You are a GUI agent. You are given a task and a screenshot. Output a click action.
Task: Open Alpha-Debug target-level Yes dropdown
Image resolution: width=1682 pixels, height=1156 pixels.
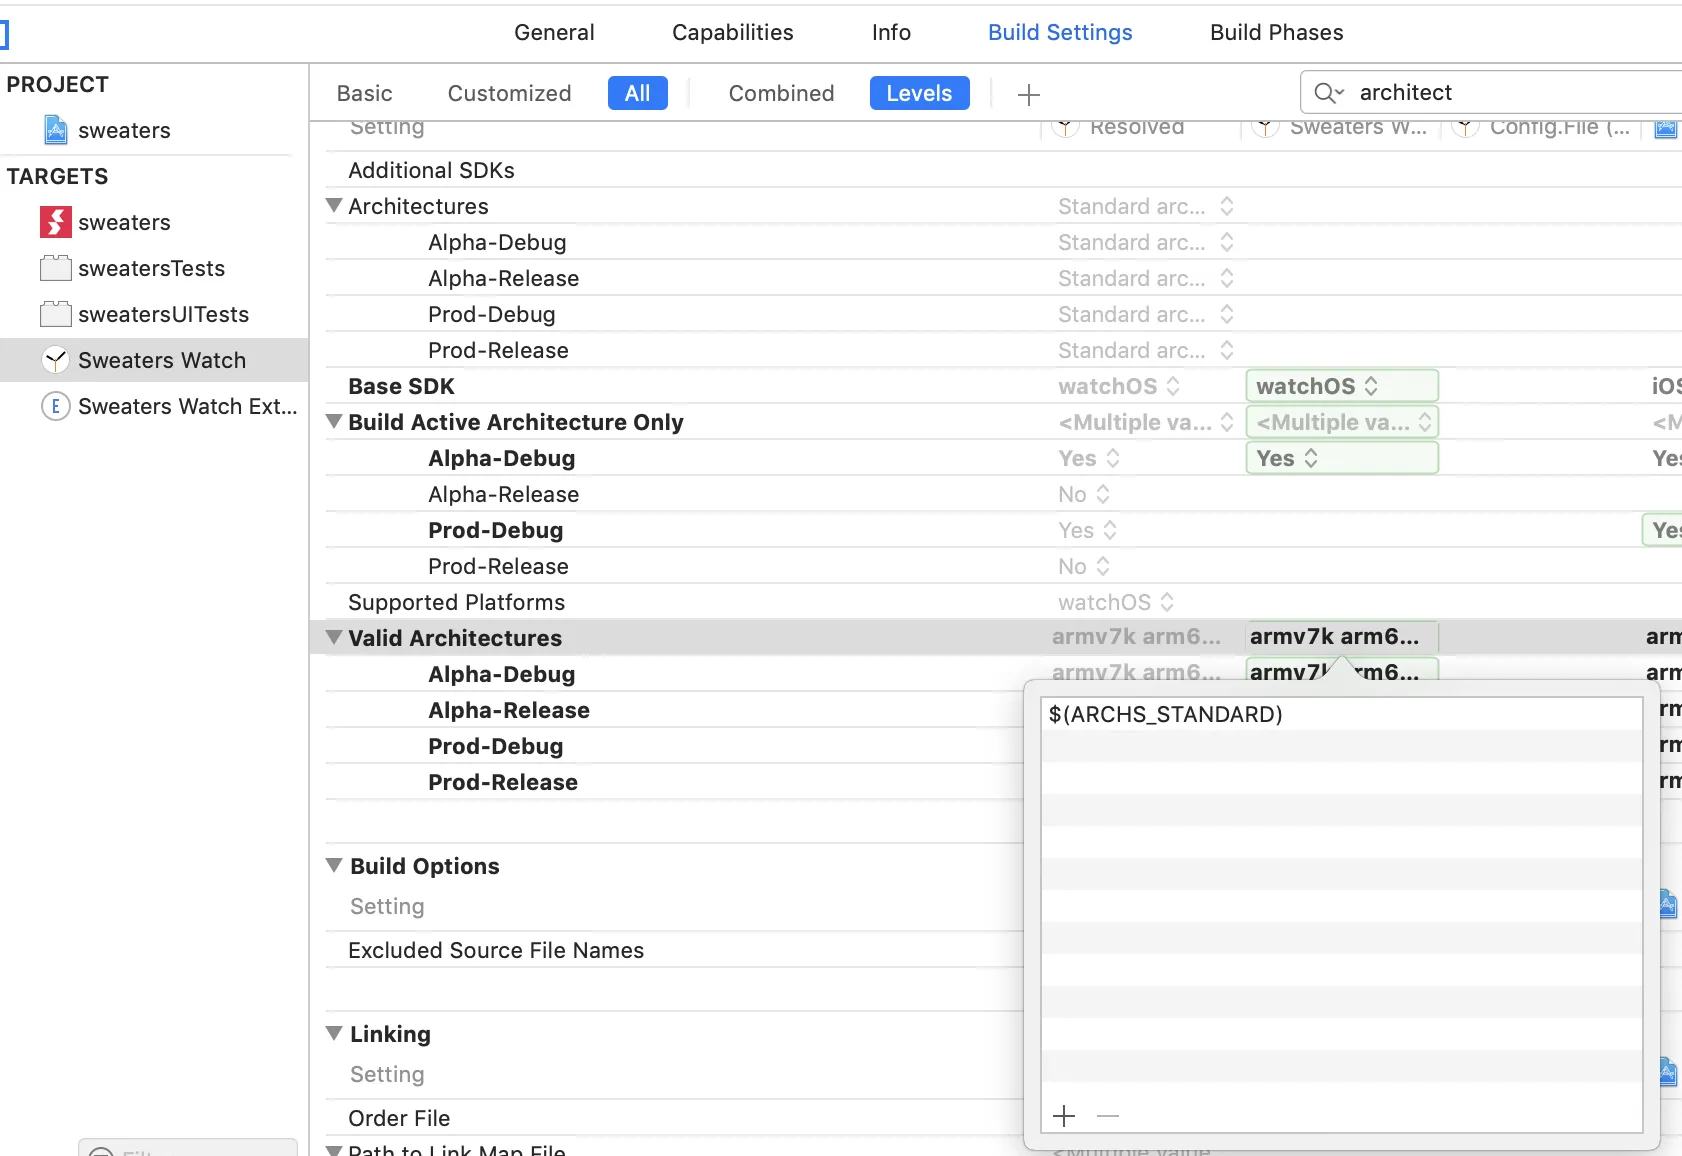[1342, 458]
